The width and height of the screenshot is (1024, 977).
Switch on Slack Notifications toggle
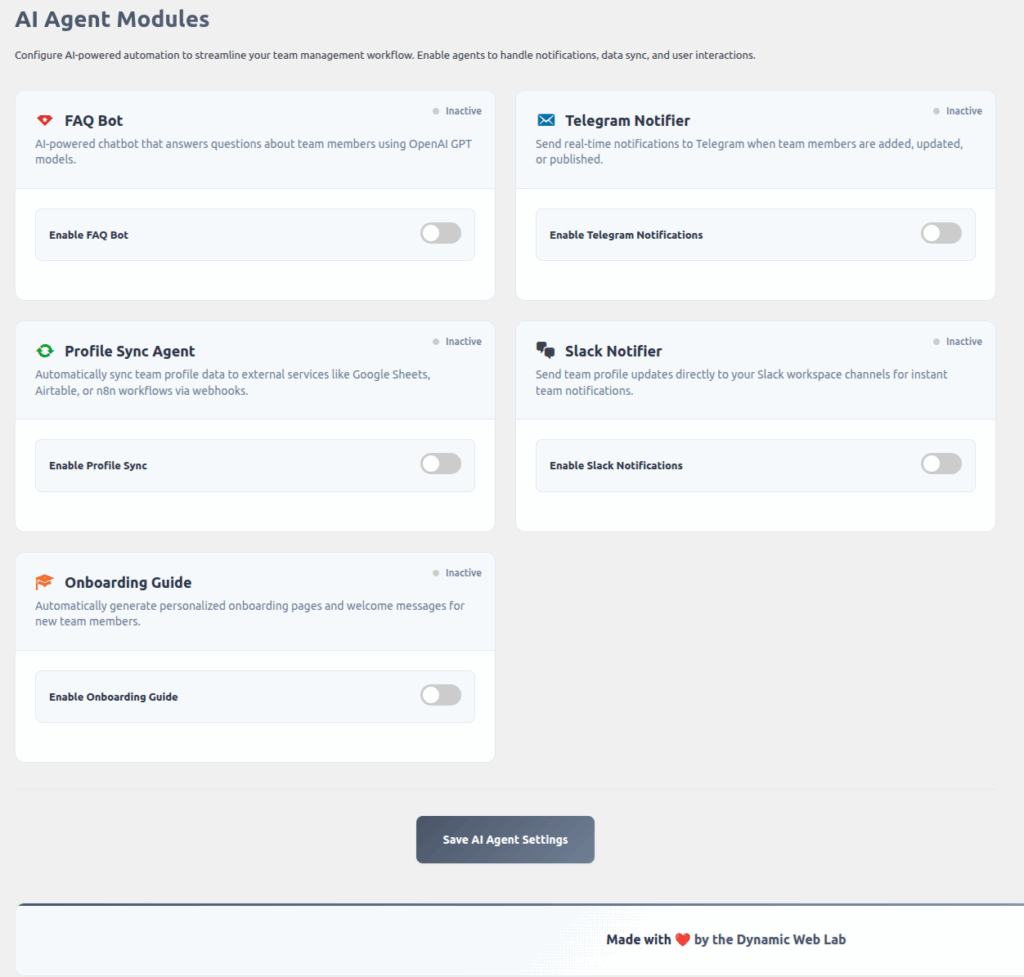[940, 464]
